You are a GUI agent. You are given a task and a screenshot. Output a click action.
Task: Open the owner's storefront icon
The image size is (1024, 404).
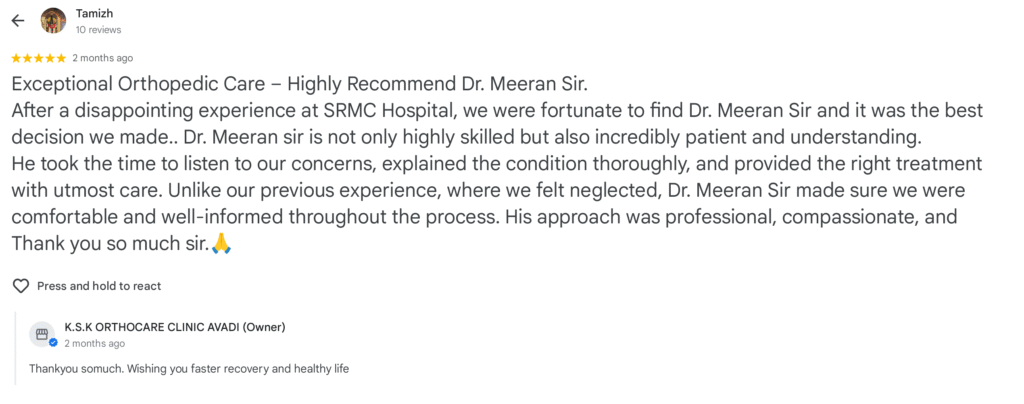pyautogui.click(x=41, y=334)
